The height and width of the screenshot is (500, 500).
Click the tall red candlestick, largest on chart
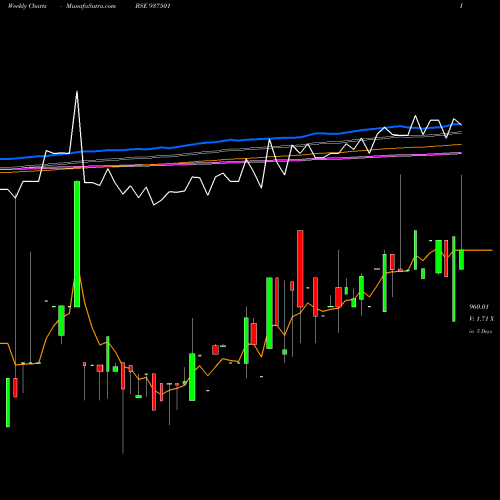[300, 268]
